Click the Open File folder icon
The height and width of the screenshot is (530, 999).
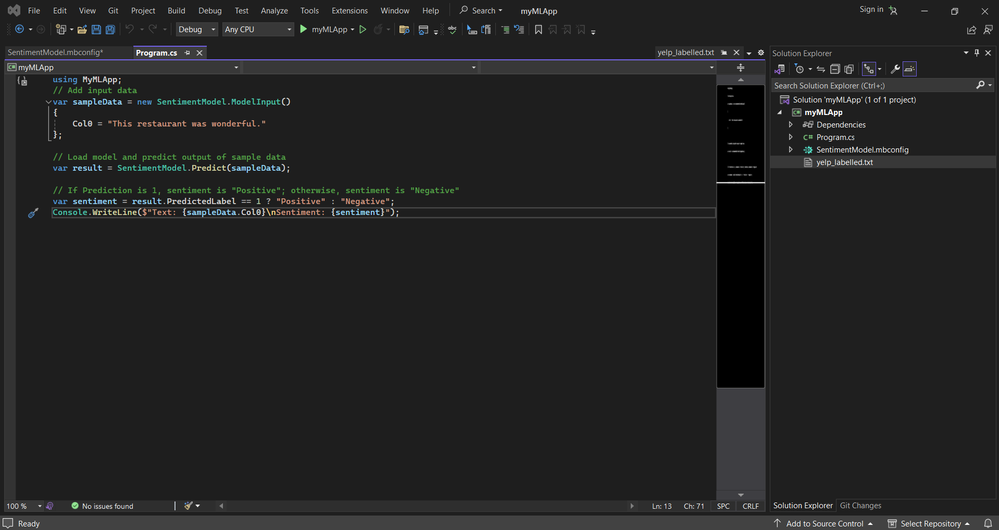coord(83,29)
